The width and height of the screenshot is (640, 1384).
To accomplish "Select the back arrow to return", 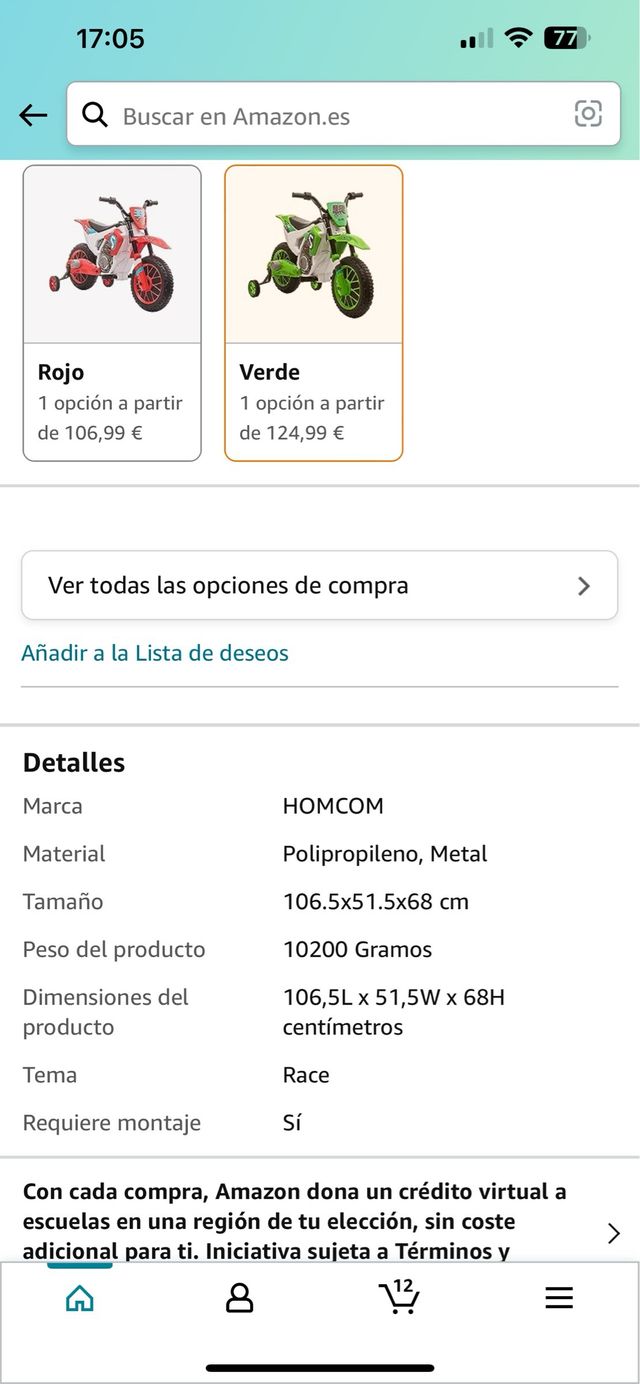I will (33, 114).
